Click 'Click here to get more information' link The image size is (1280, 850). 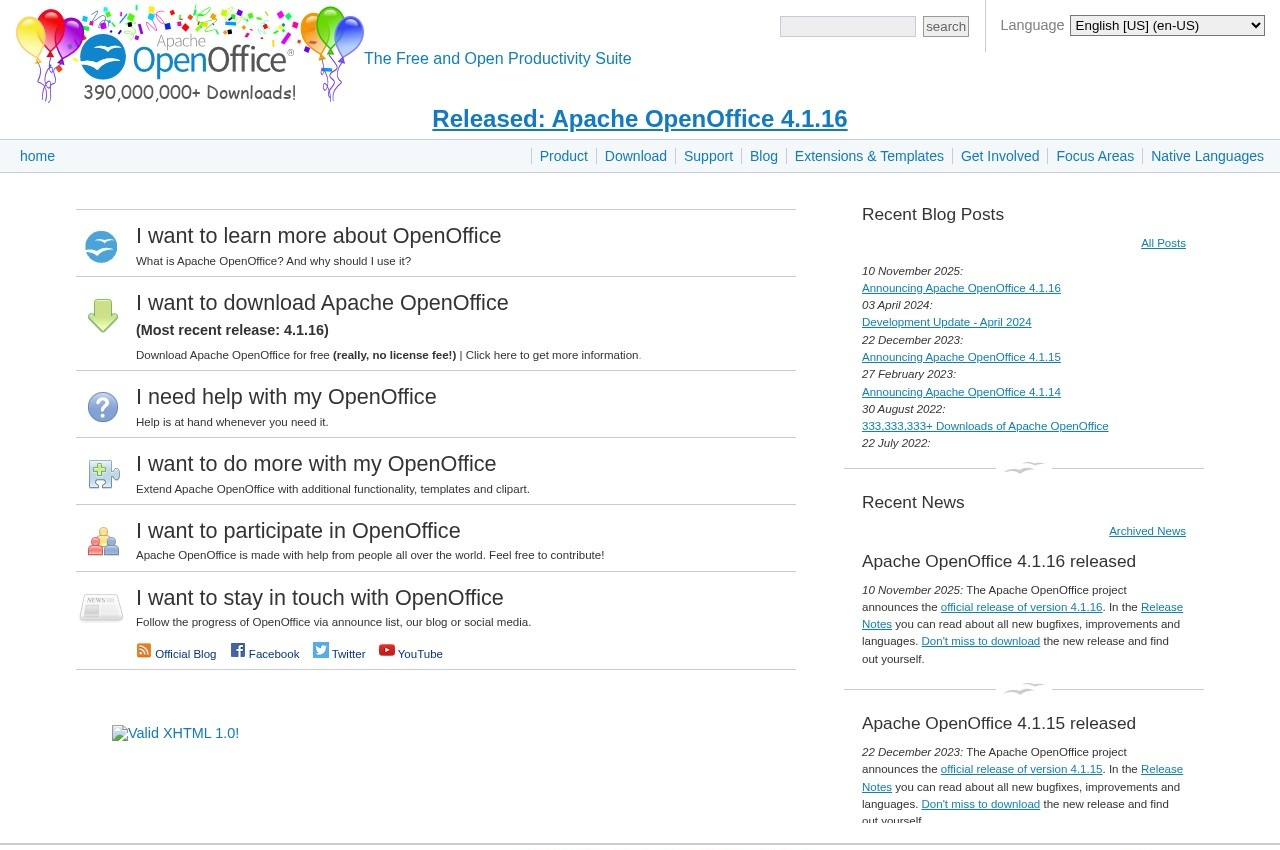click(552, 355)
